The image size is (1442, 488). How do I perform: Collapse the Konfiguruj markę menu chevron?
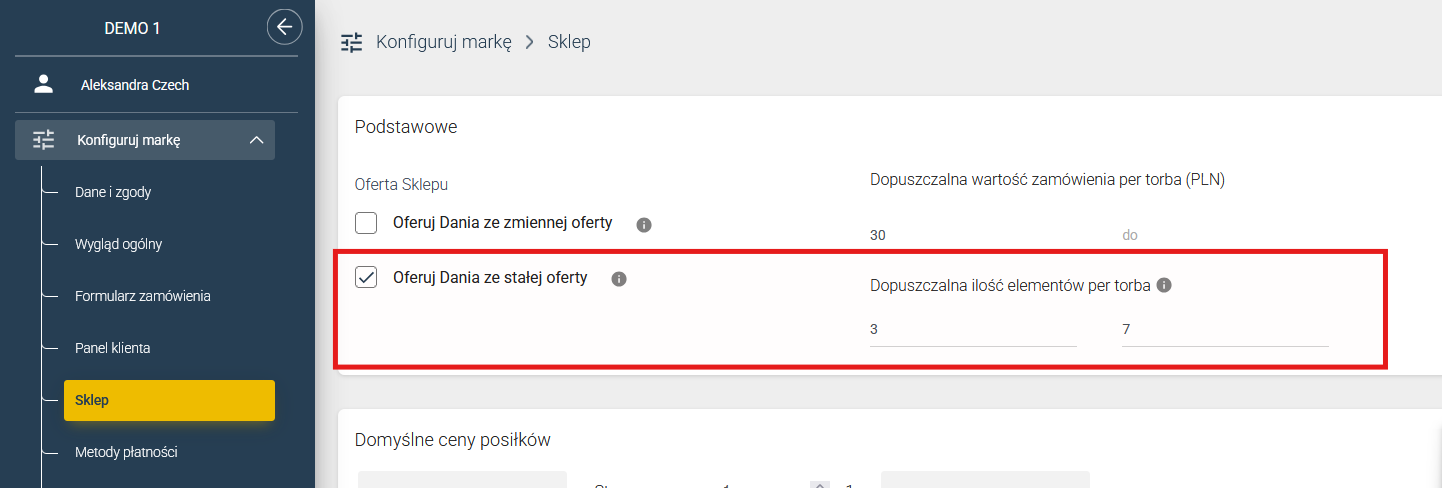tap(256, 140)
